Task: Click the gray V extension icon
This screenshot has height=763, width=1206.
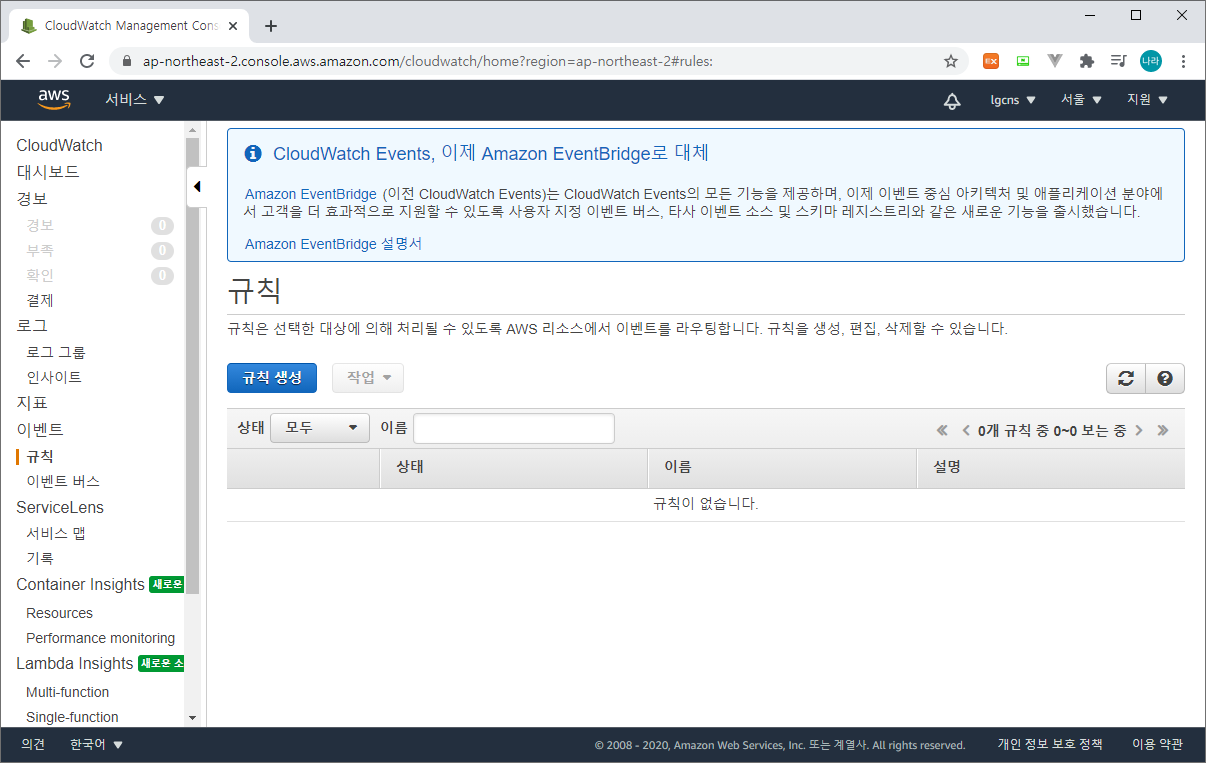Action: 1055,61
